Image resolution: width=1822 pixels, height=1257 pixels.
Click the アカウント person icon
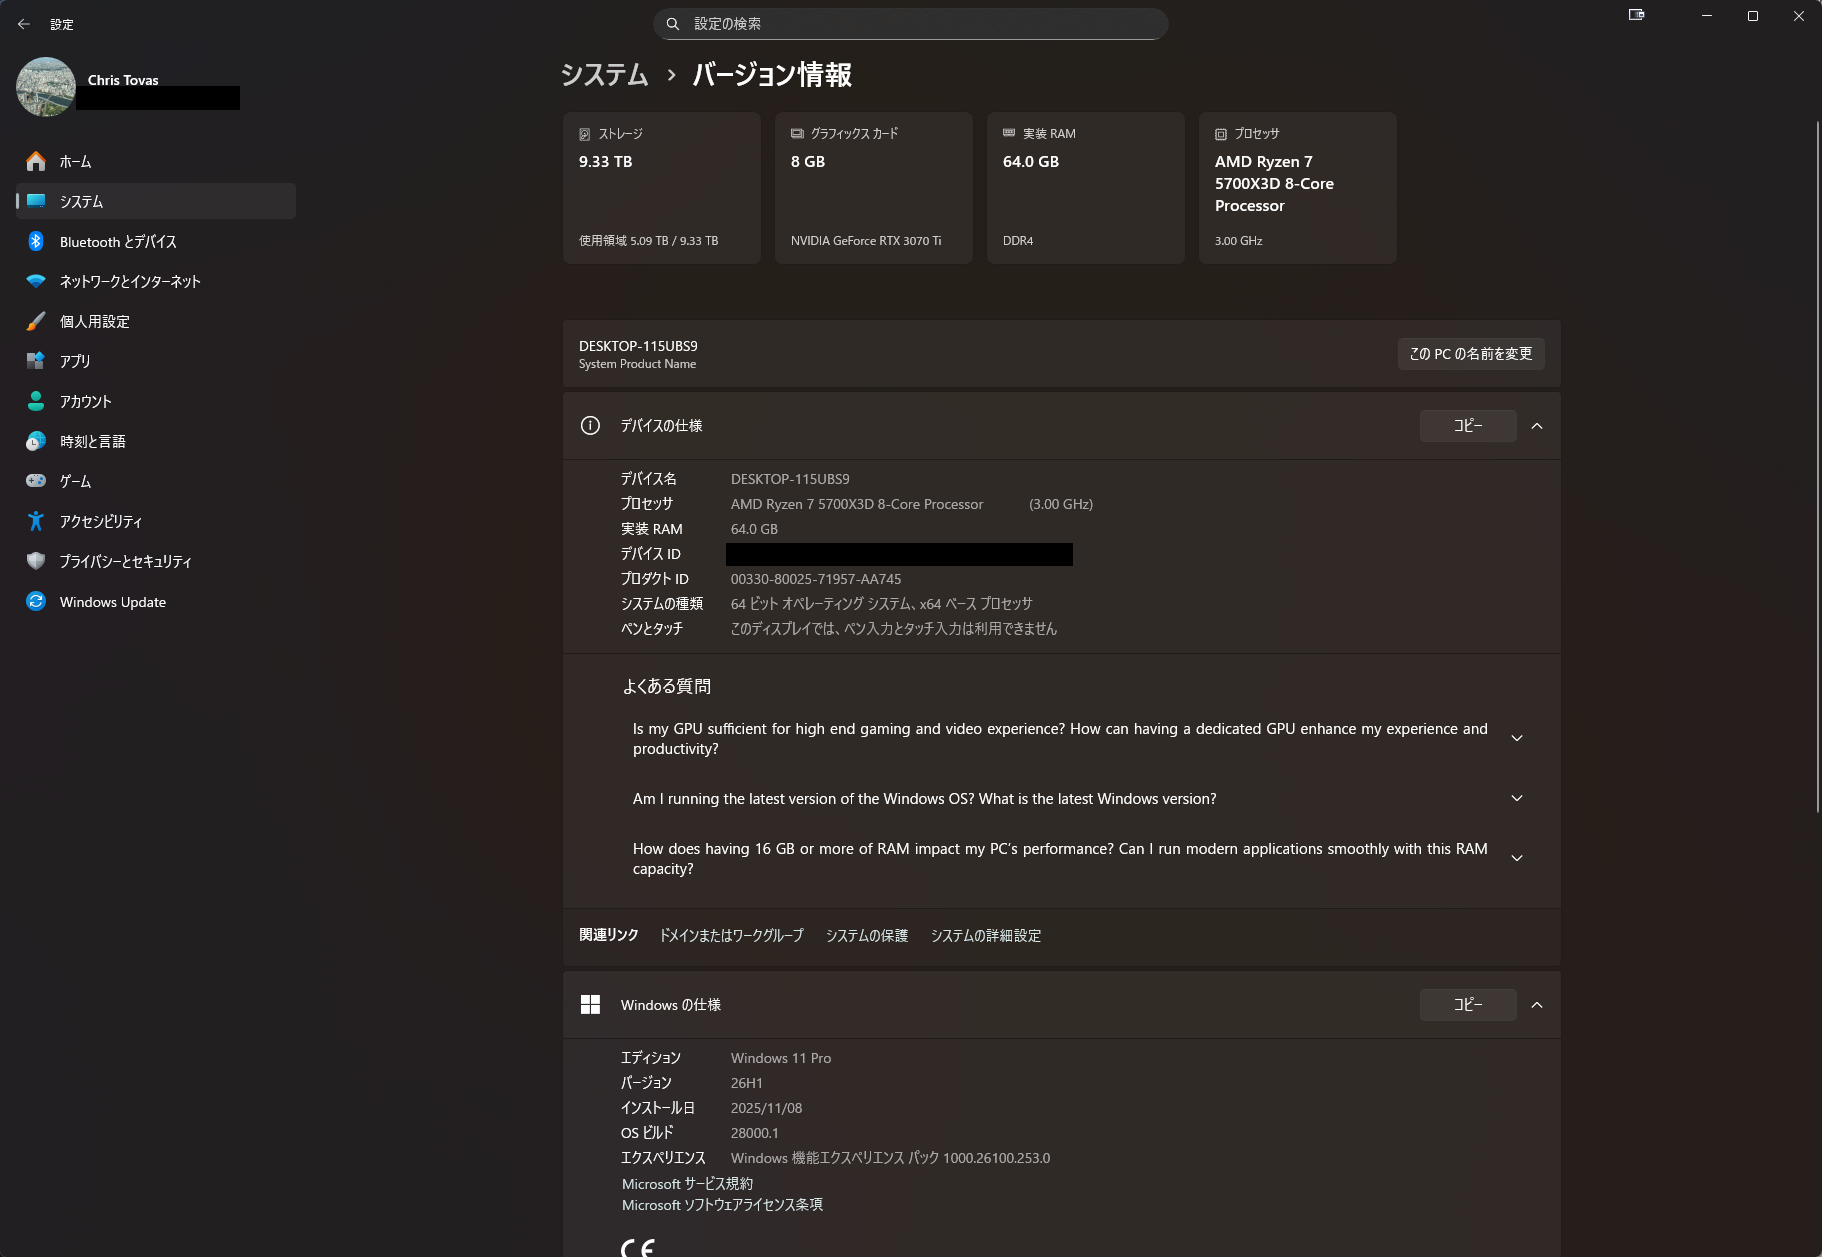click(x=36, y=401)
